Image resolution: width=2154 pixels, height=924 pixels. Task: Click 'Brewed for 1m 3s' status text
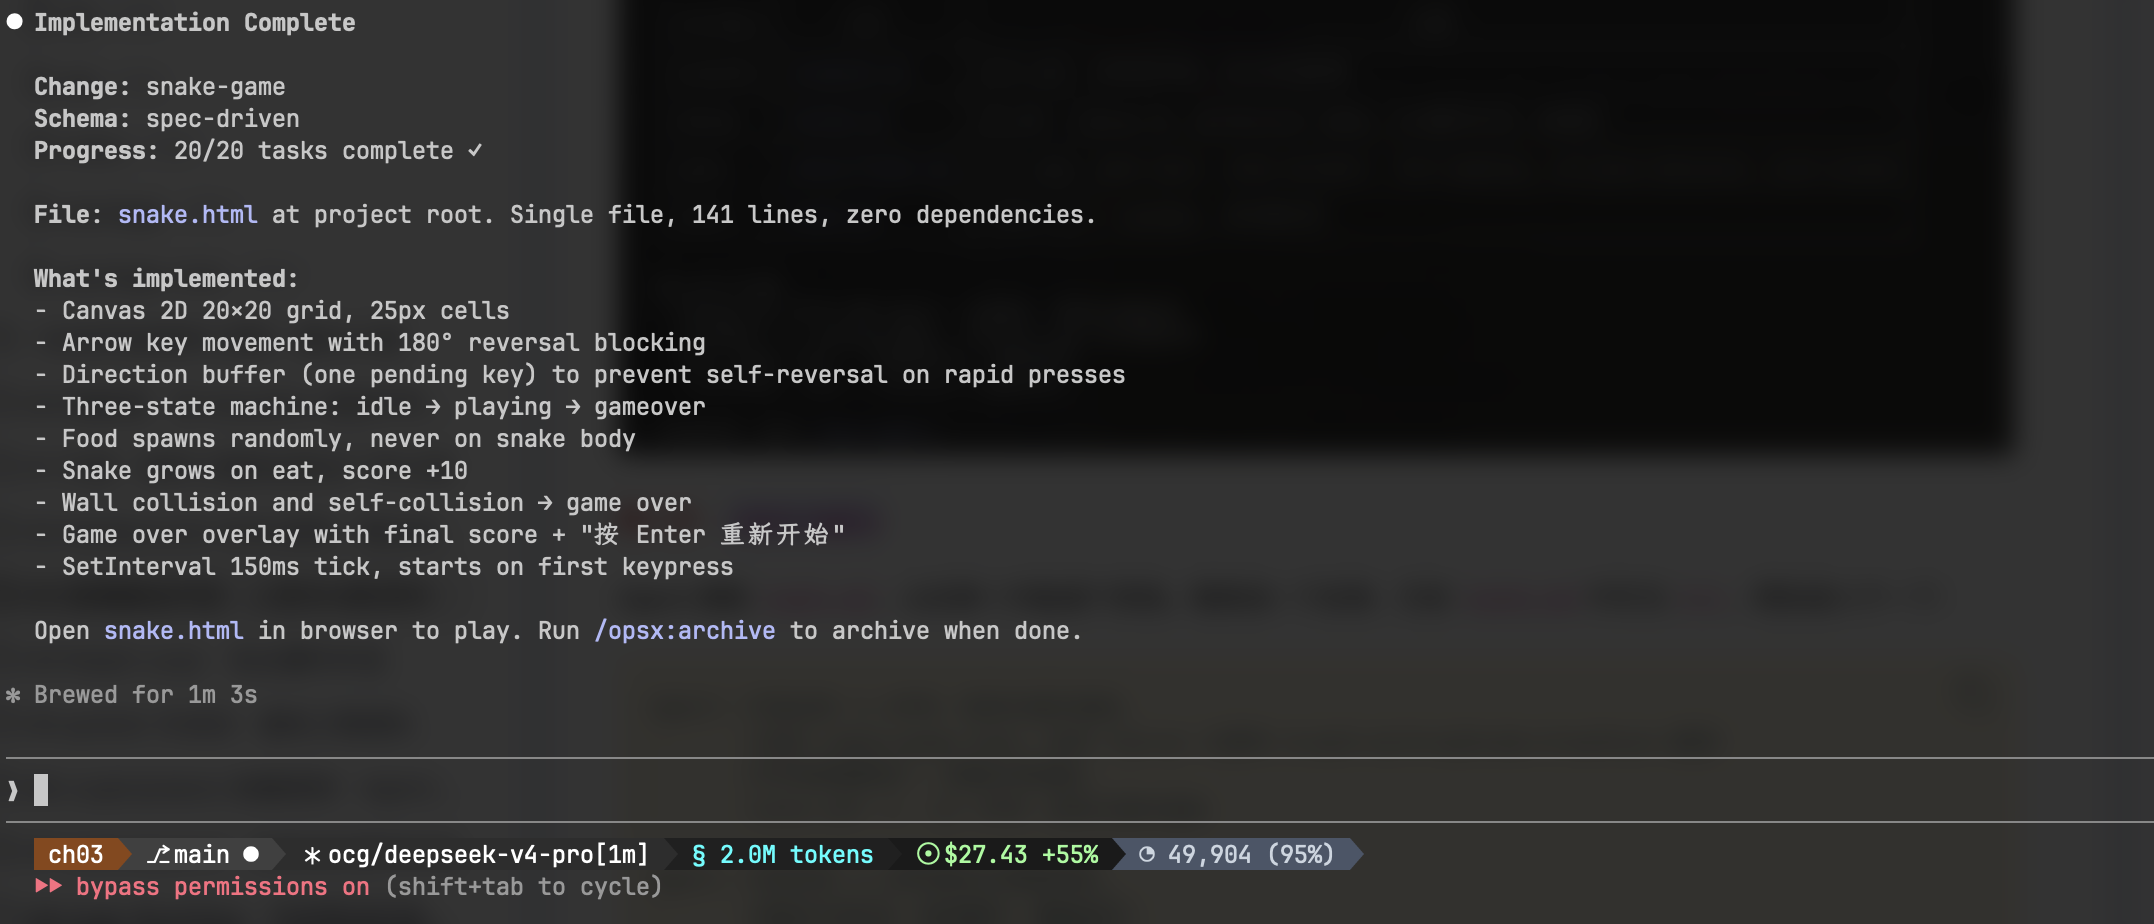tap(146, 695)
